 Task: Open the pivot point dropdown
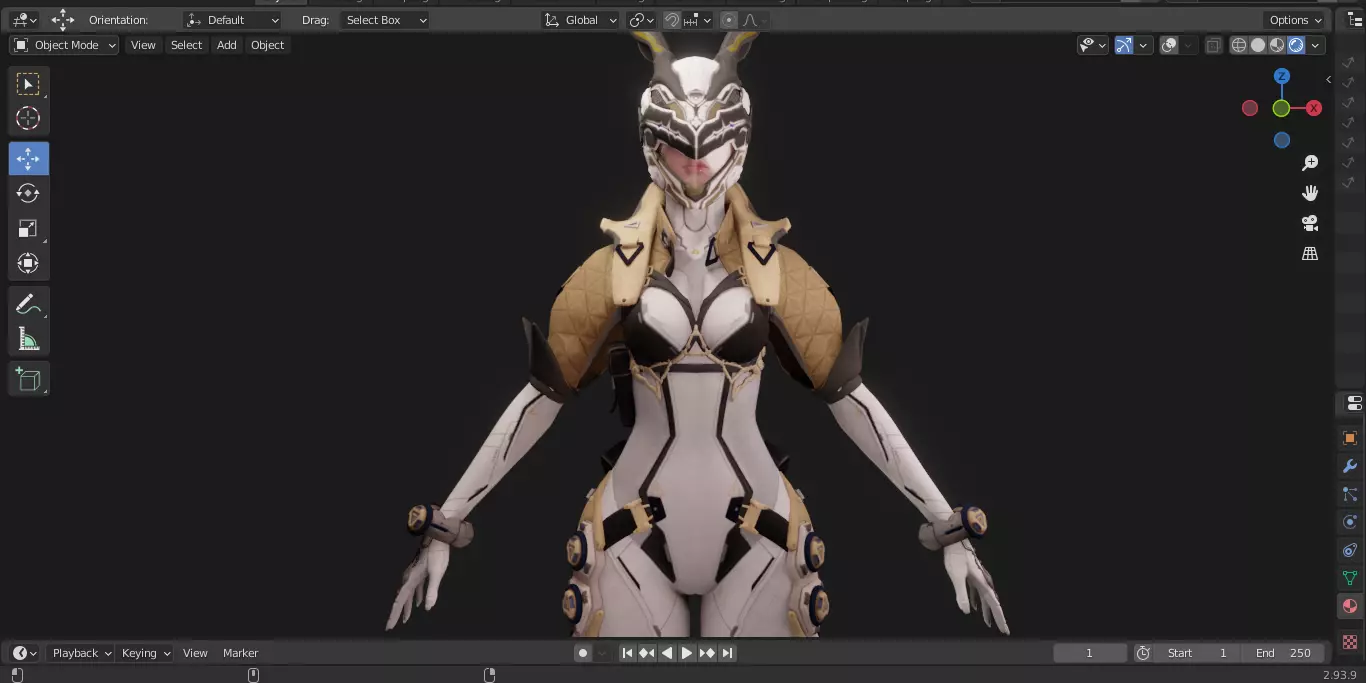641,20
